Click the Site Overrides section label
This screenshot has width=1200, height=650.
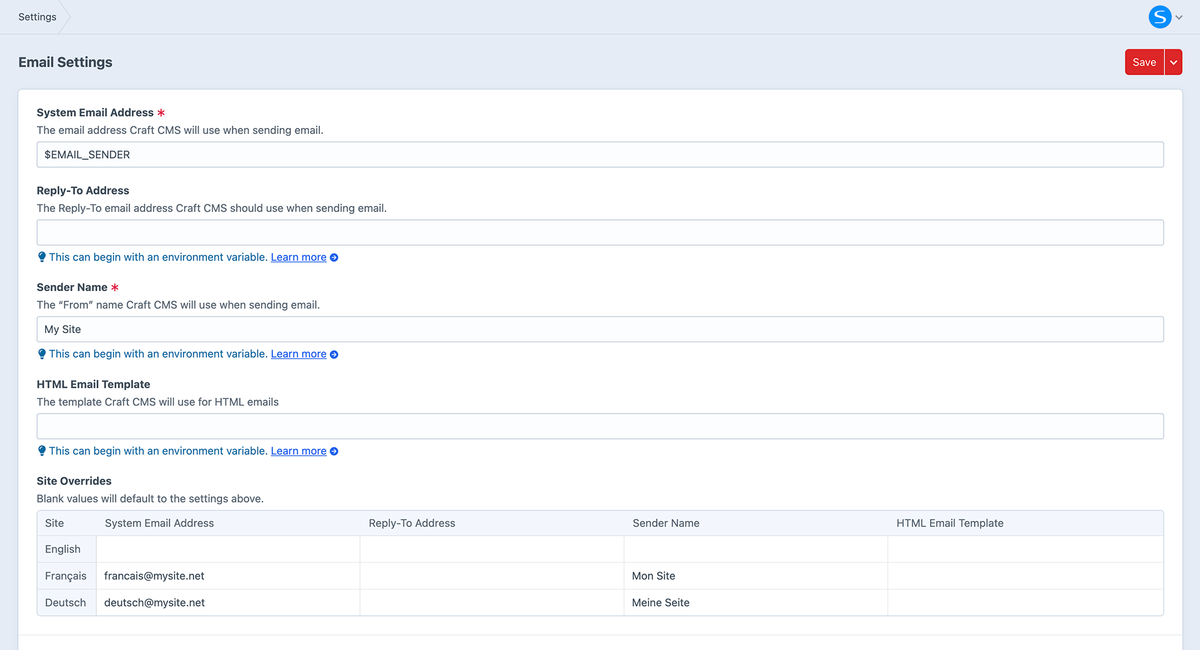click(74, 481)
